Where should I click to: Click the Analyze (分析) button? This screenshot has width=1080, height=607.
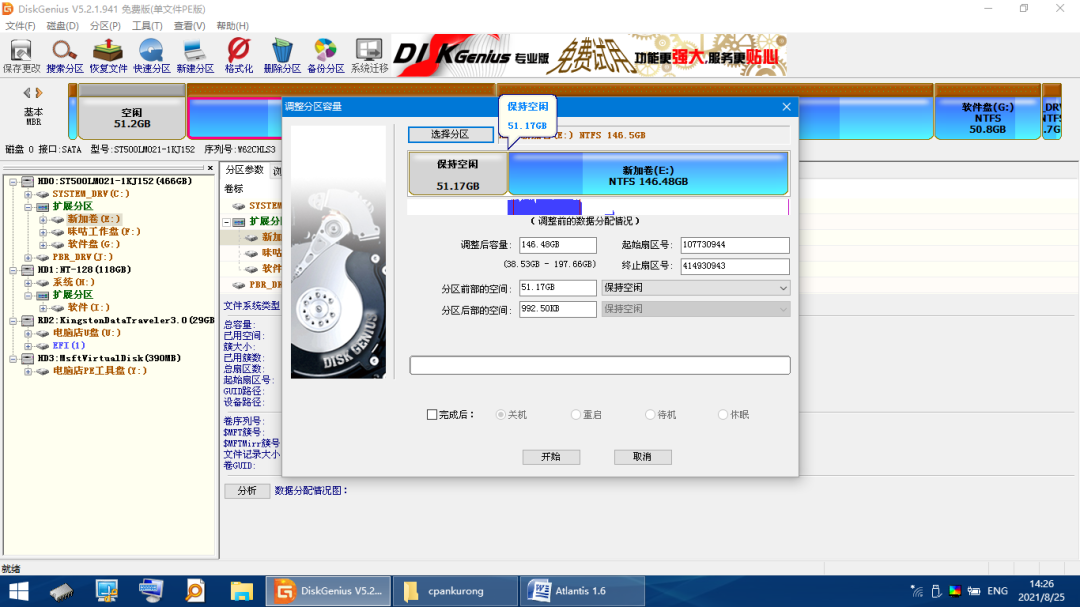tap(247, 491)
